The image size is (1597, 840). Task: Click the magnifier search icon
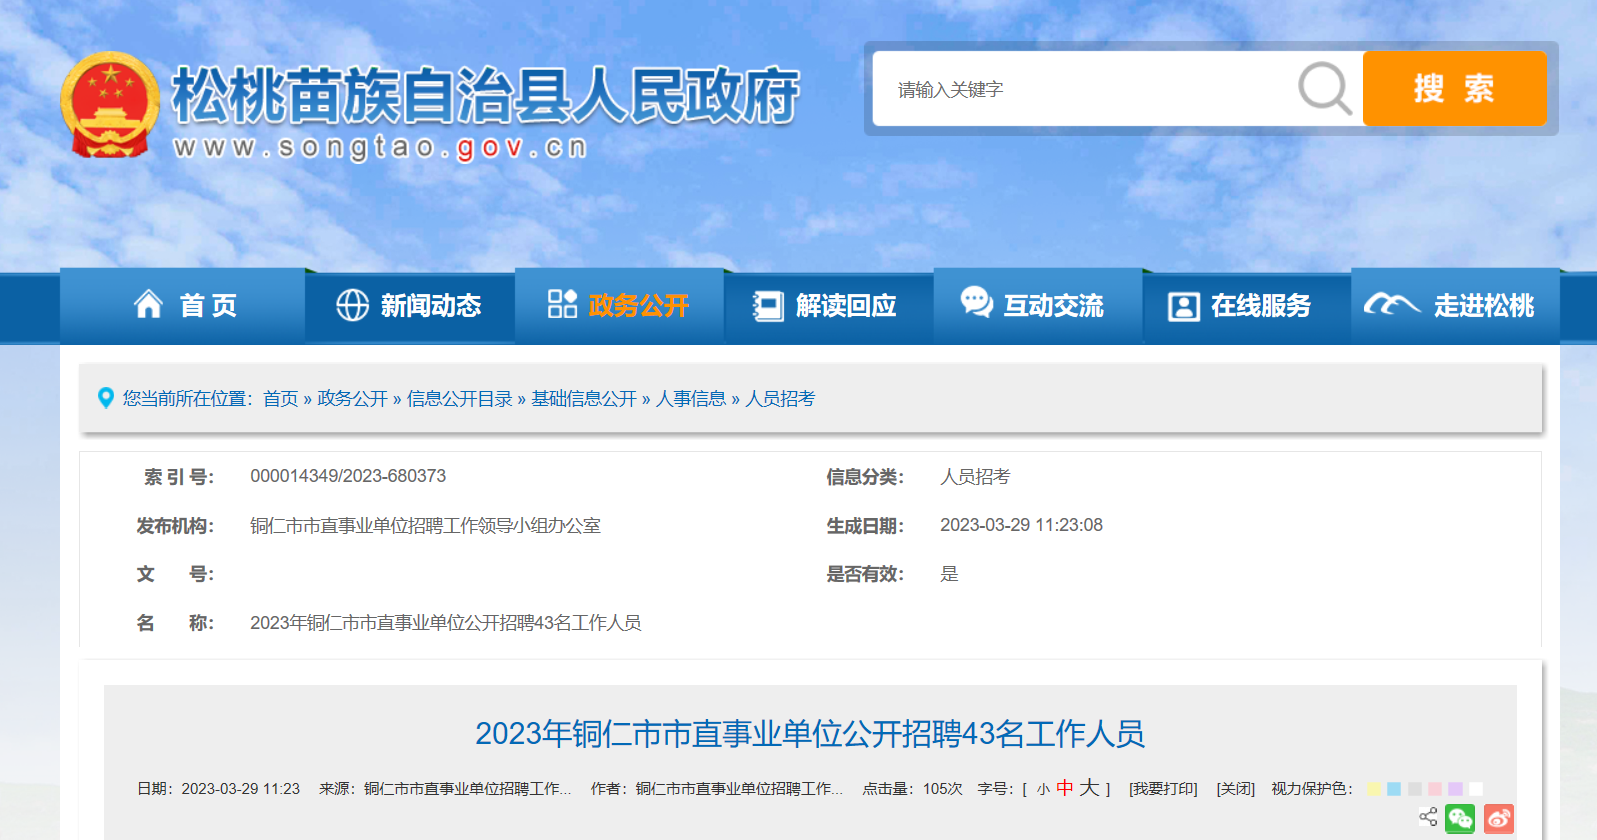pos(1325,89)
